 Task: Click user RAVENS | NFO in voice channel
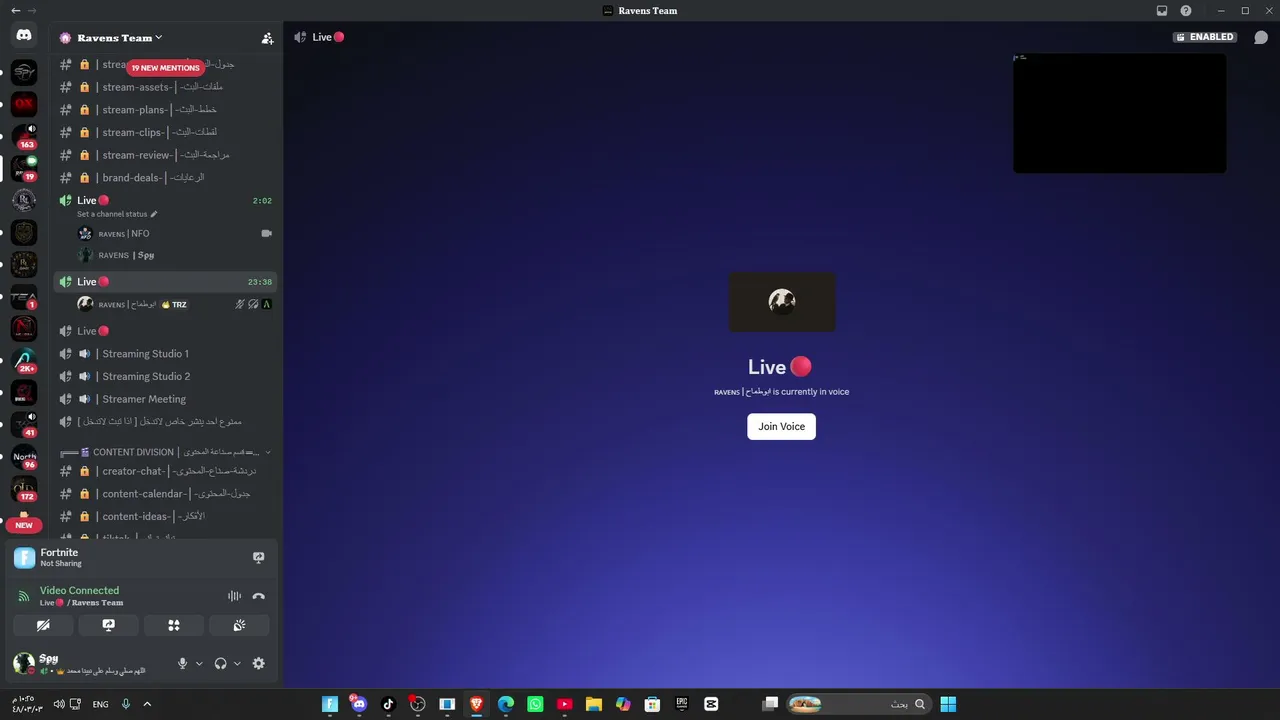(174, 234)
